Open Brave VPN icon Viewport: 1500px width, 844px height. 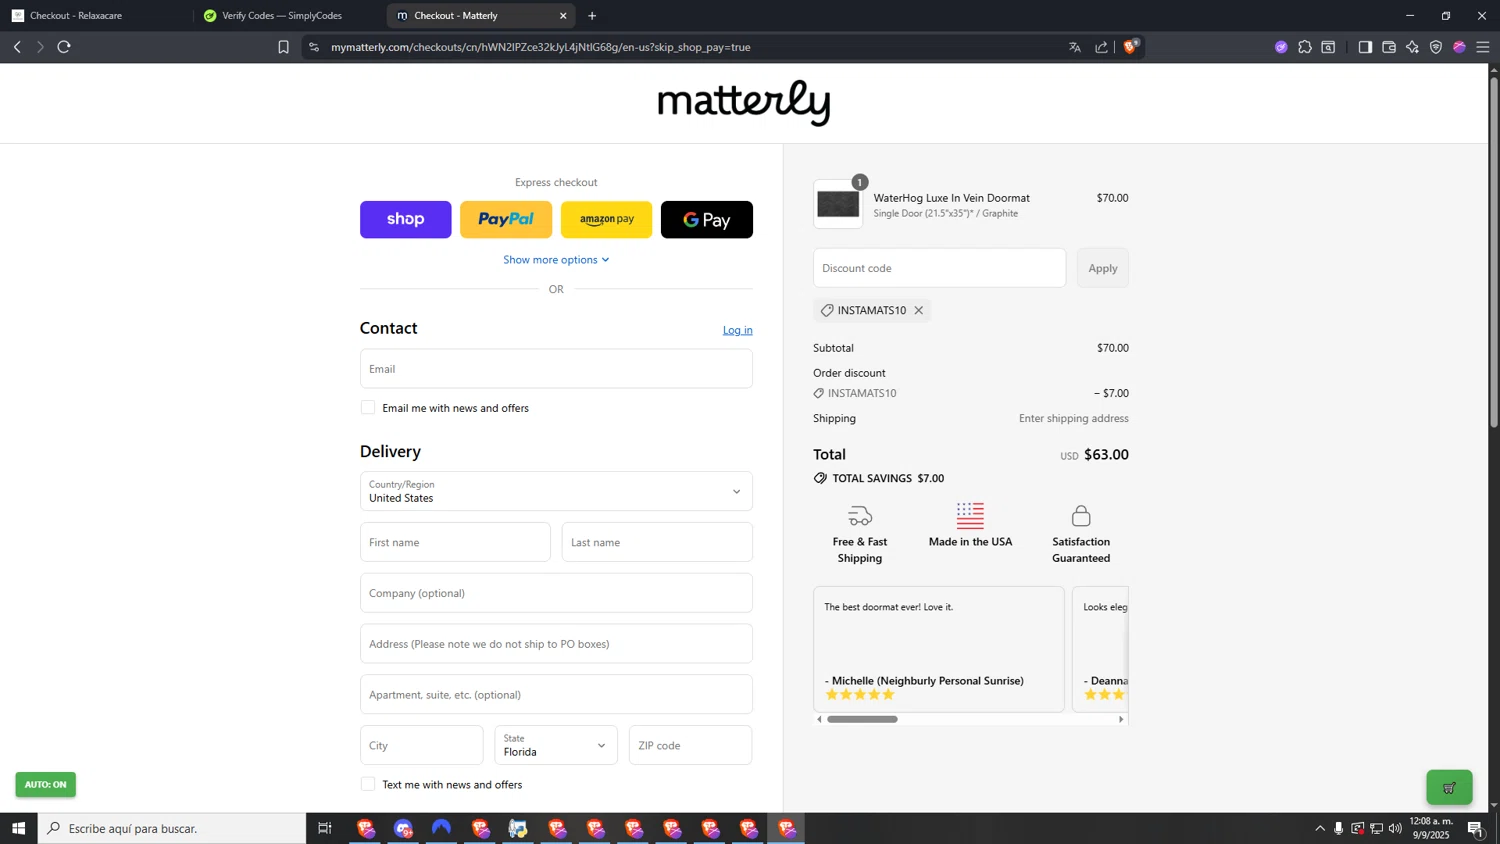1436,47
